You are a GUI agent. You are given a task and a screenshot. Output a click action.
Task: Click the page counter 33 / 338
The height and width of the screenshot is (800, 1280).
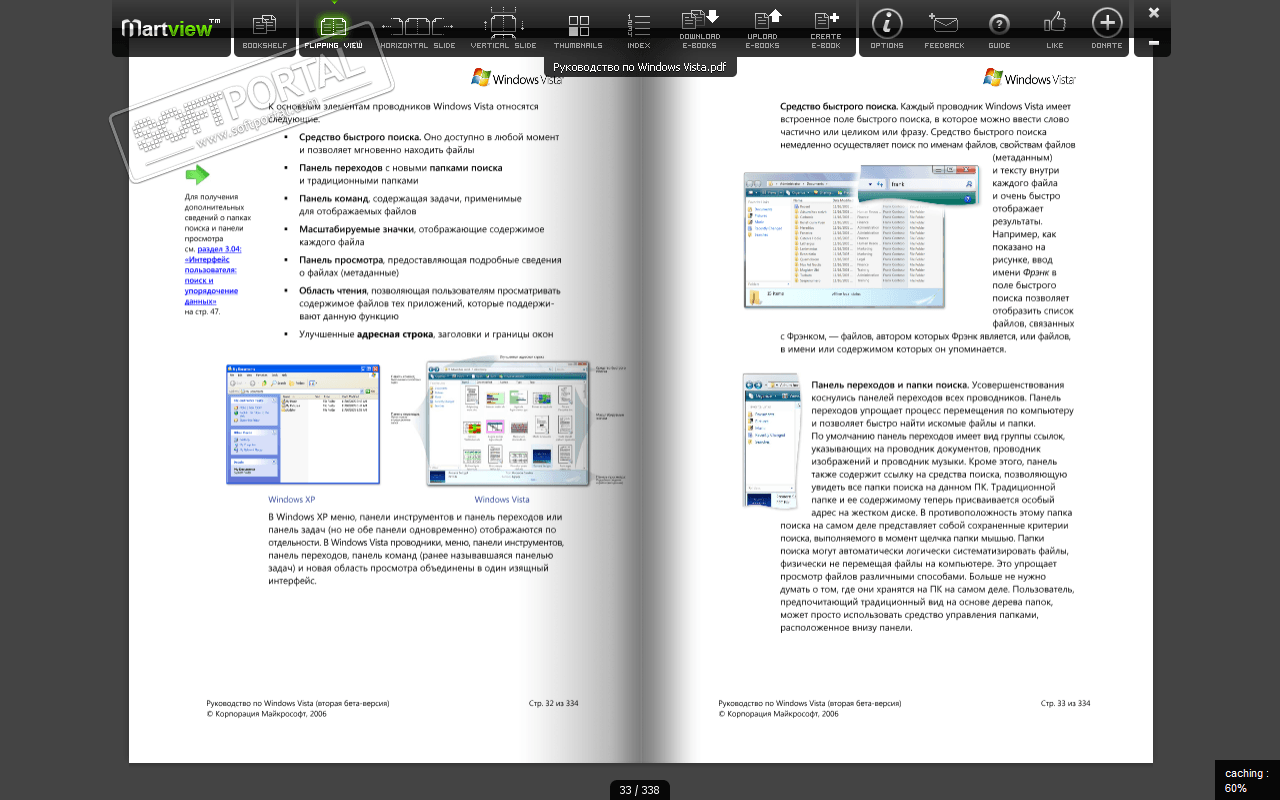[640, 790]
